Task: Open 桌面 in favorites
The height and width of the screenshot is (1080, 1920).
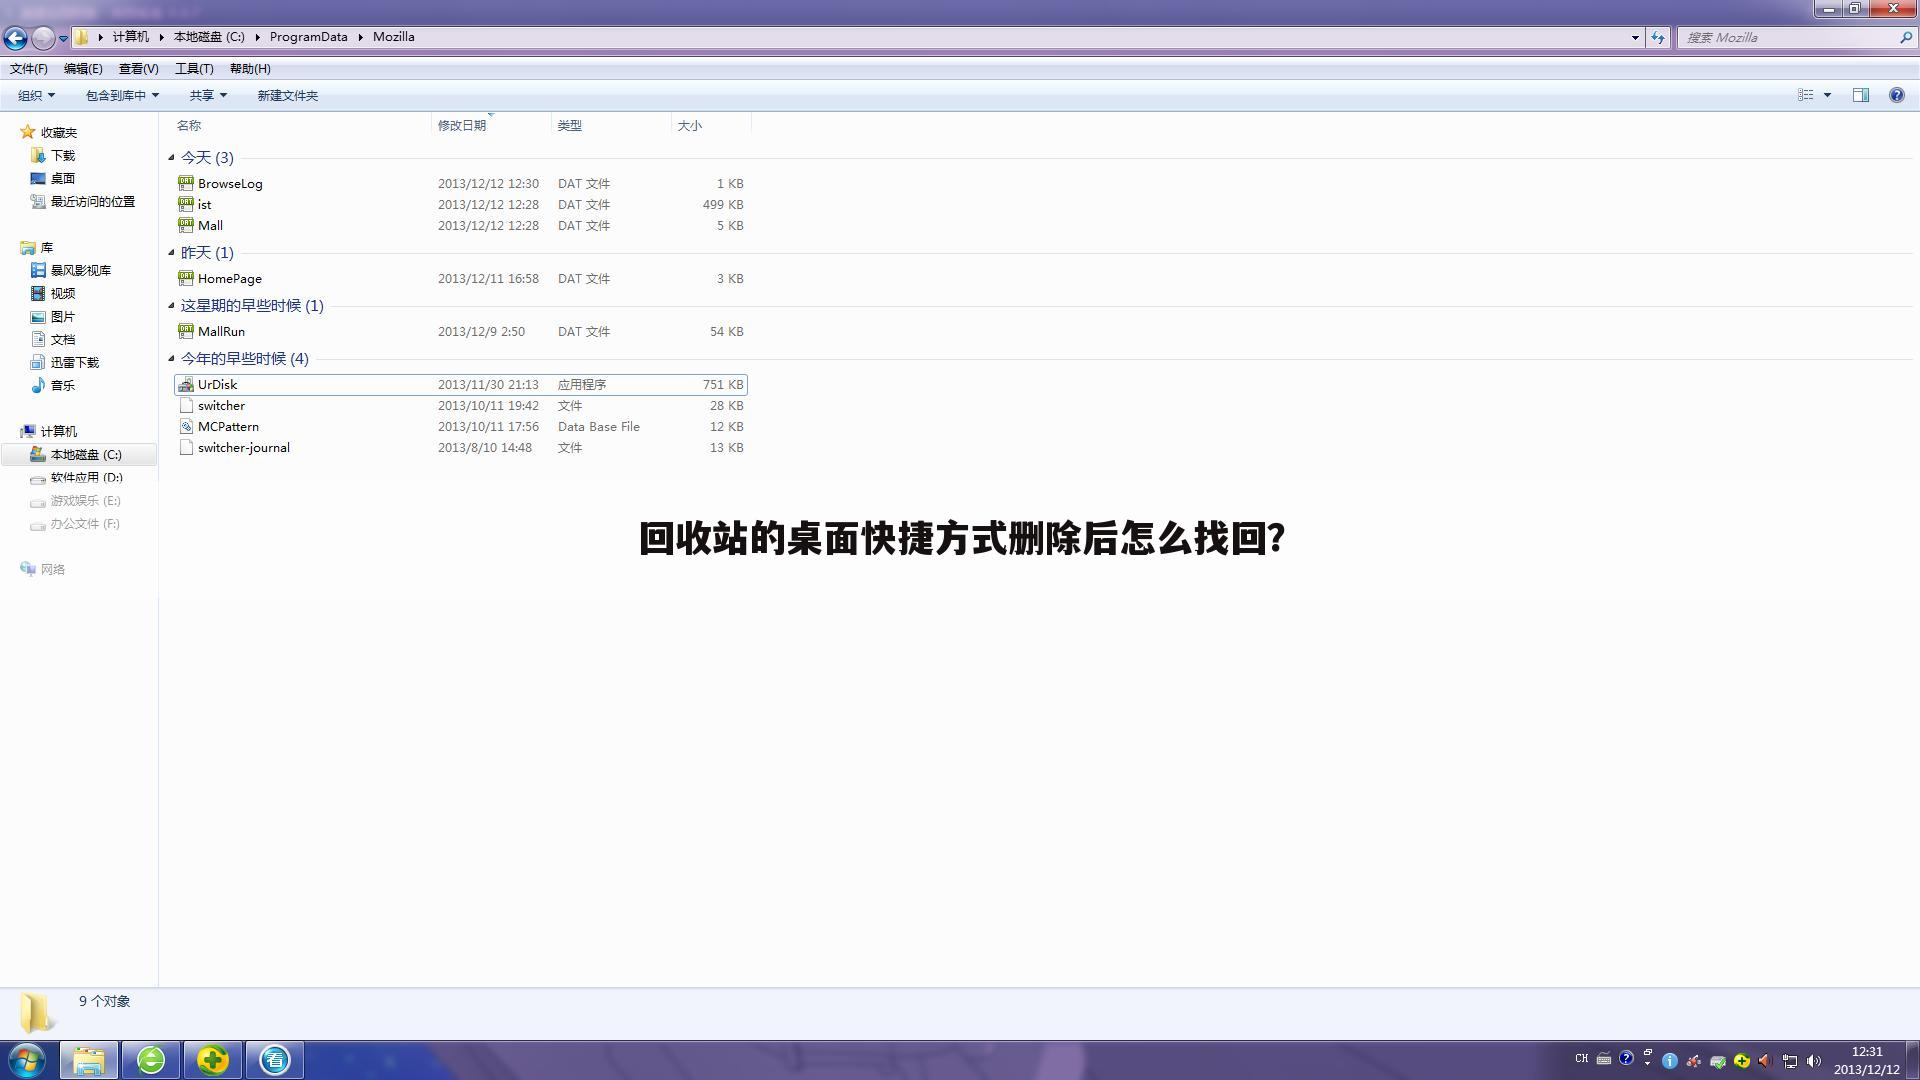Action: pyautogui.click(x=63, y=178)
